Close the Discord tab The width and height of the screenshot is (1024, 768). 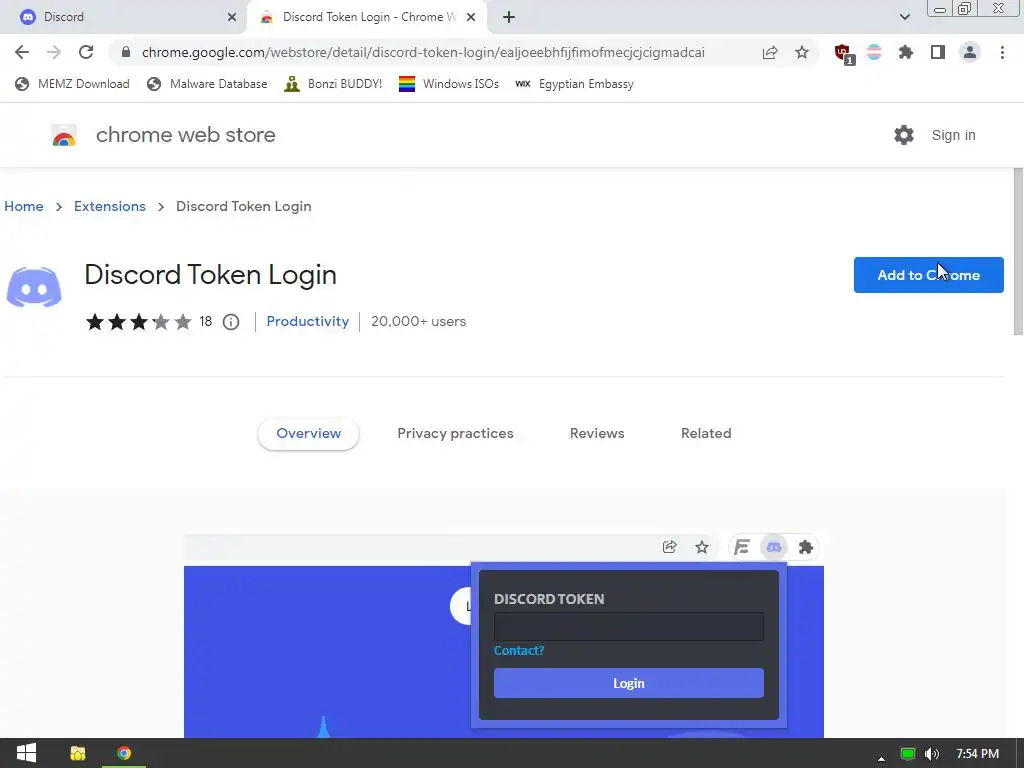coord(232,17)
